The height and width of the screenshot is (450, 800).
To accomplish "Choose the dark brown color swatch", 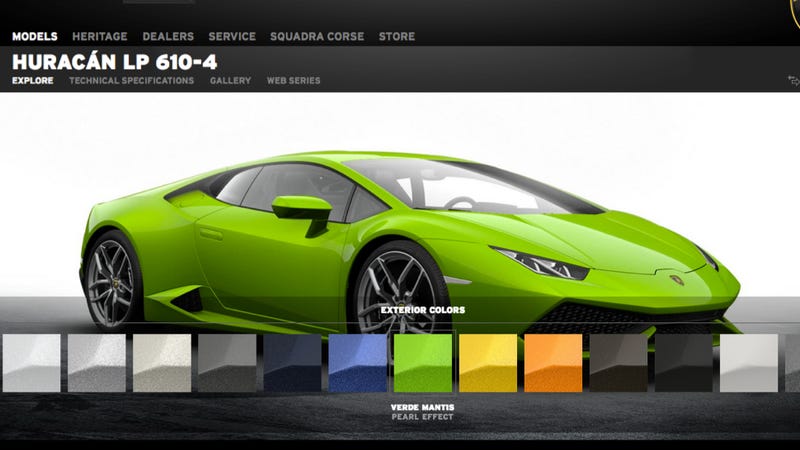I will click(618, 363).
